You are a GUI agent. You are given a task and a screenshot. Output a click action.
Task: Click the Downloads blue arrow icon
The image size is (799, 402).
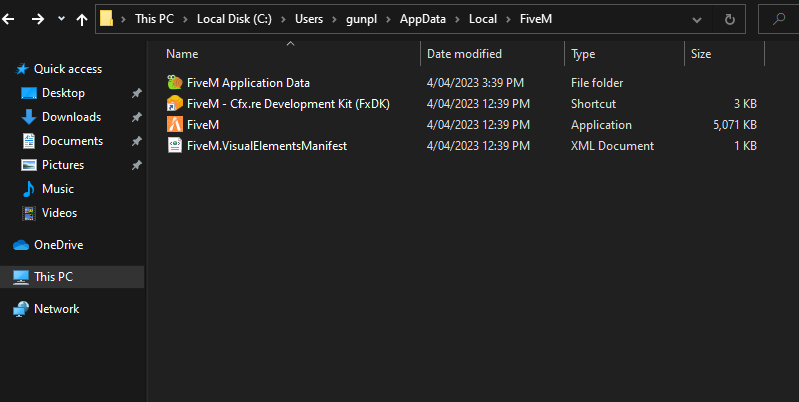(x=29, y=117)
